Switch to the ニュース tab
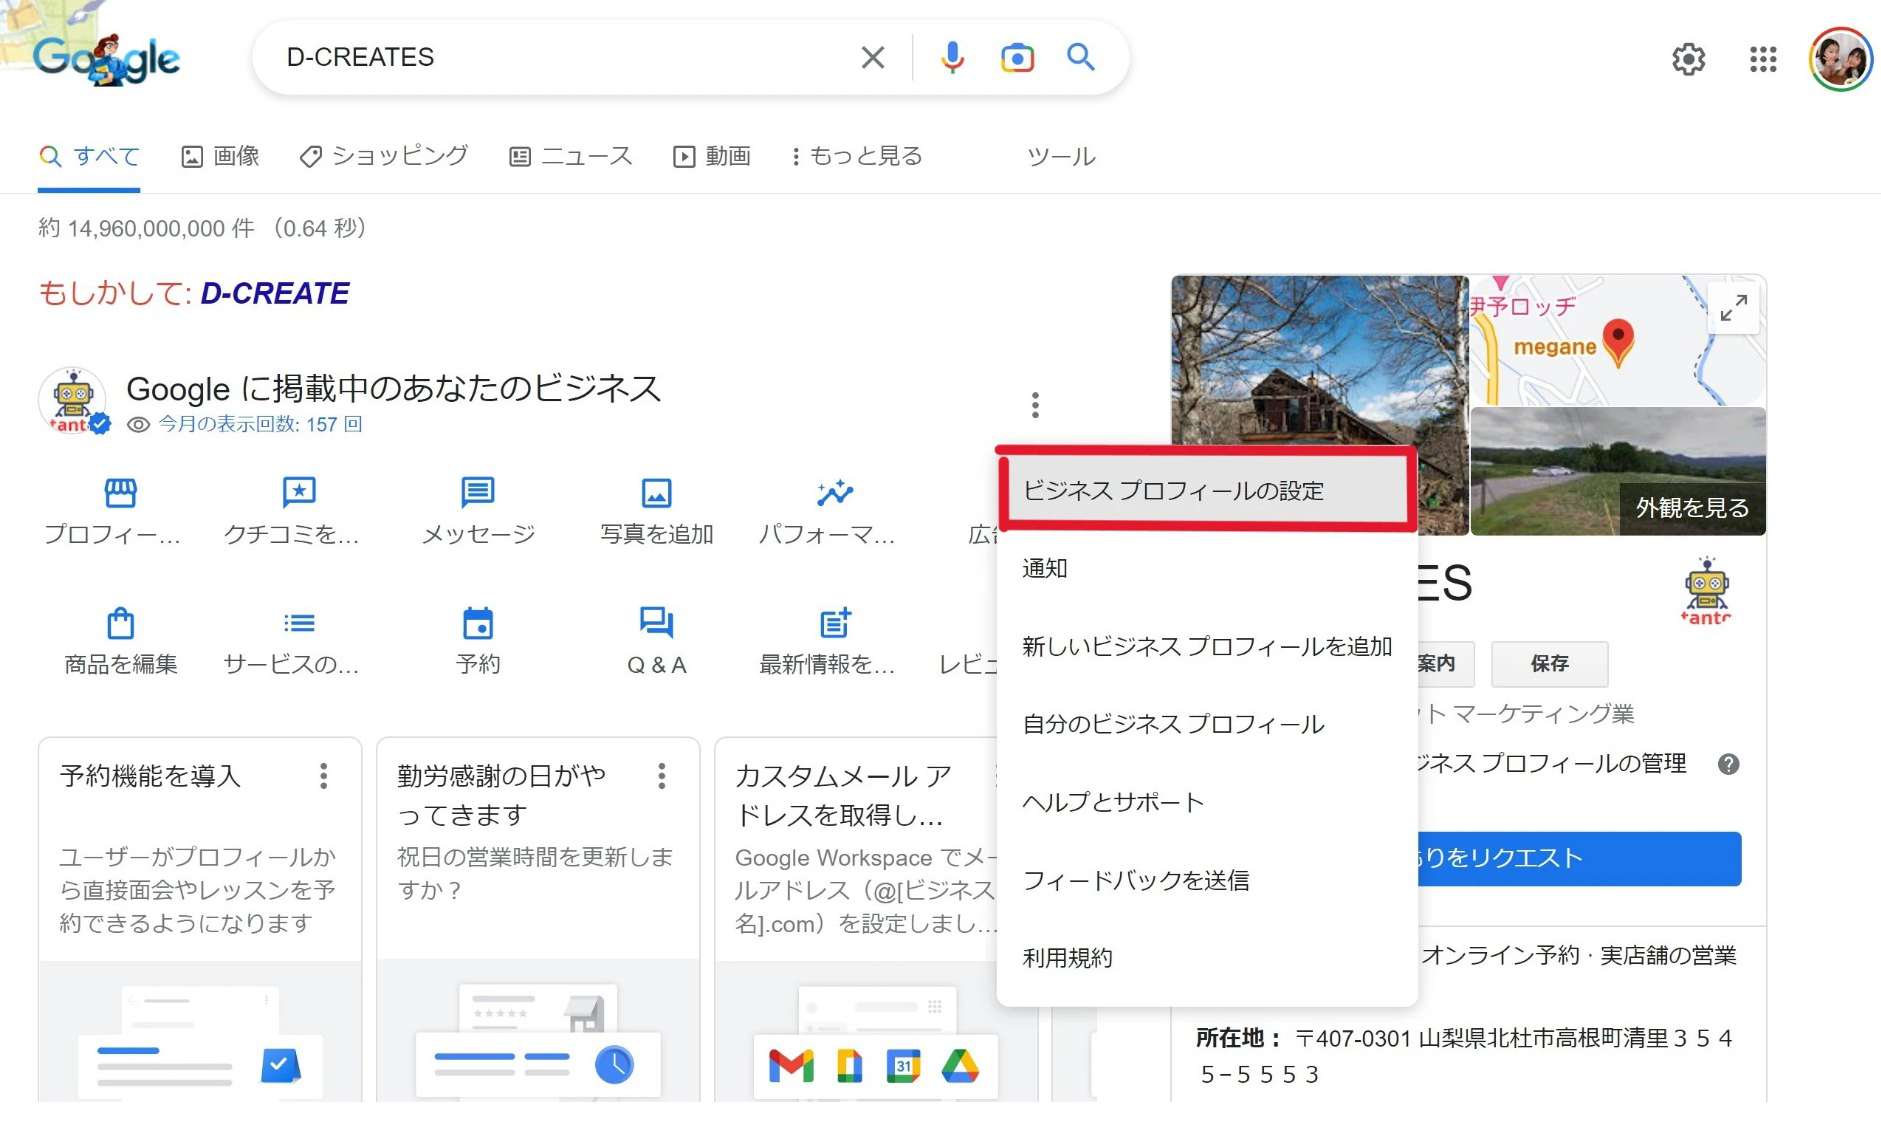The width and height of the screenshot is (1881, 1147). coord(571,156)
